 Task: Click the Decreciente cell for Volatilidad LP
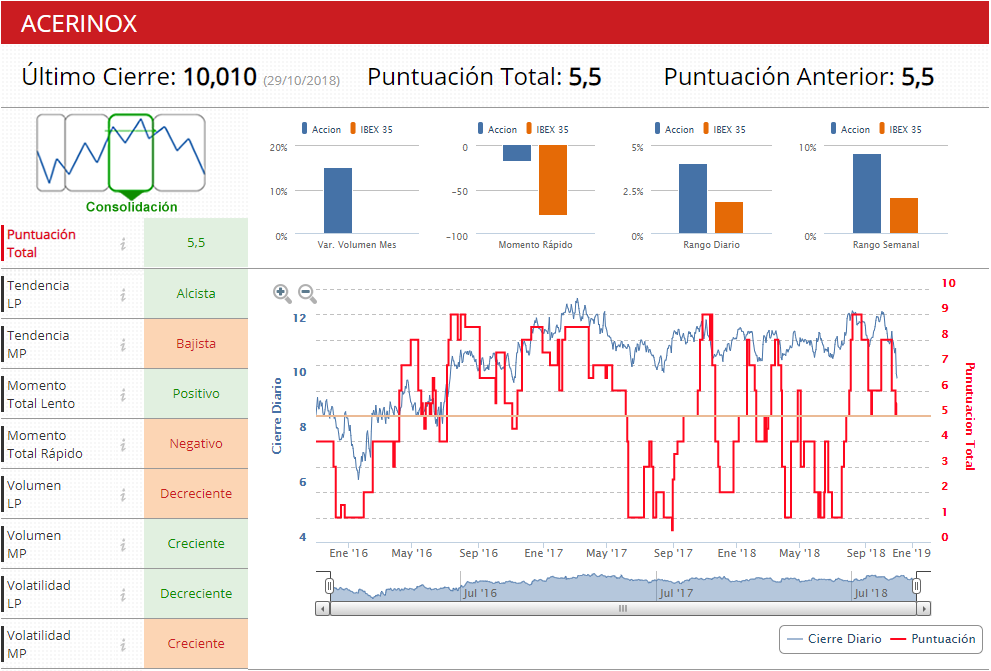pos(196,593)
